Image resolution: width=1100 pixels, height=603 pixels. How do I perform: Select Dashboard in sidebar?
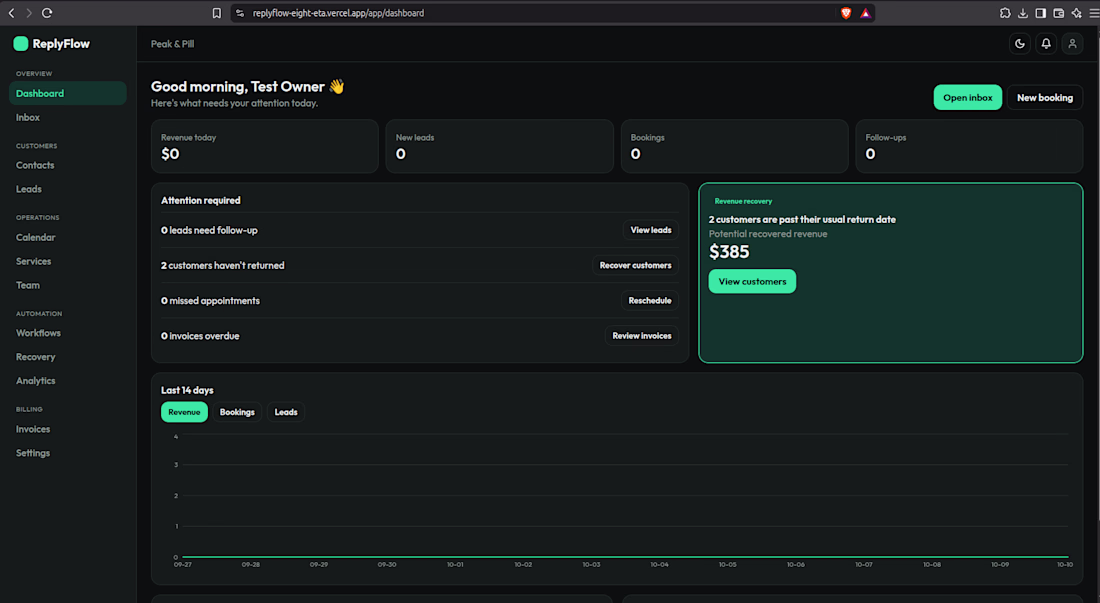point(67,93)
